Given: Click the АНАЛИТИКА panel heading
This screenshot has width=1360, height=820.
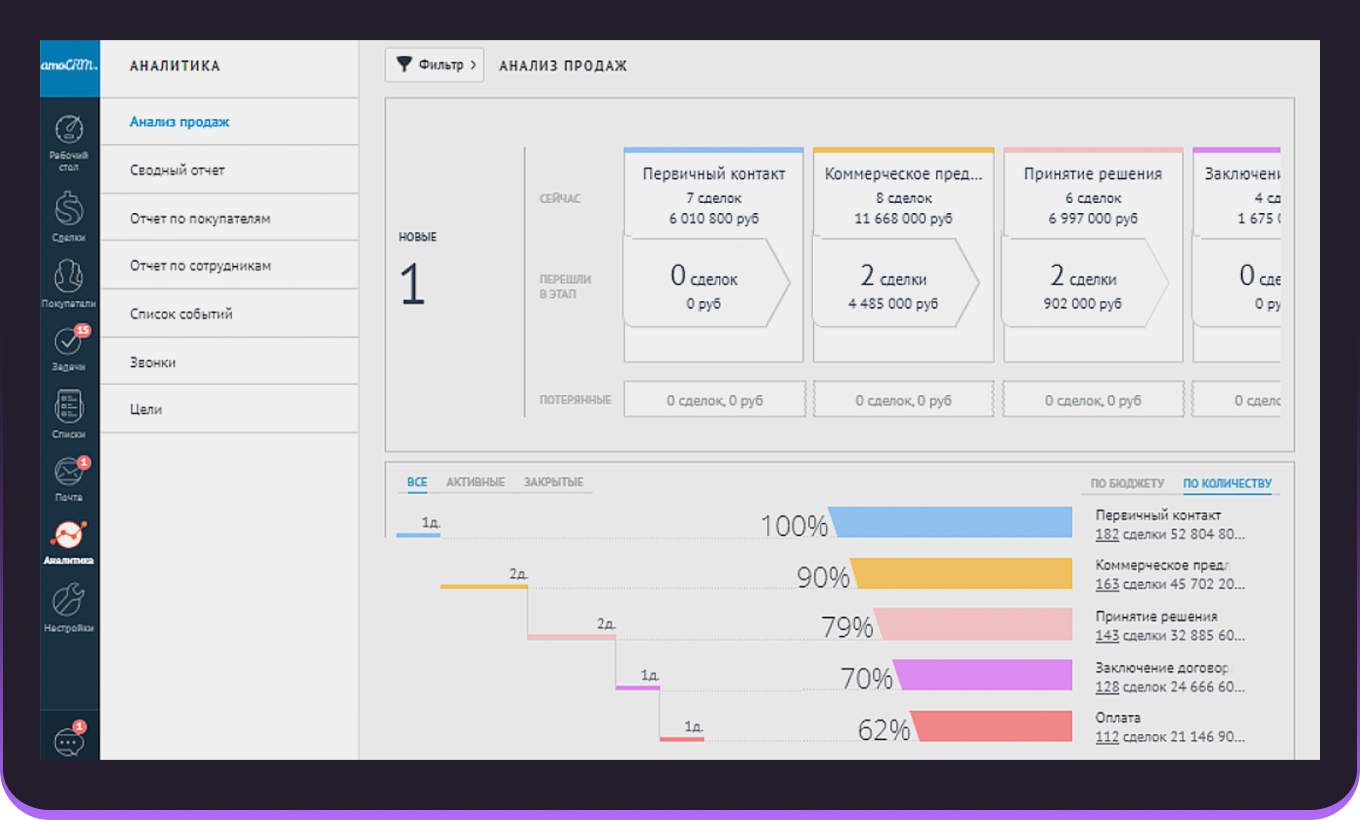Looking at the screenshot, I should tap(175, 66).
